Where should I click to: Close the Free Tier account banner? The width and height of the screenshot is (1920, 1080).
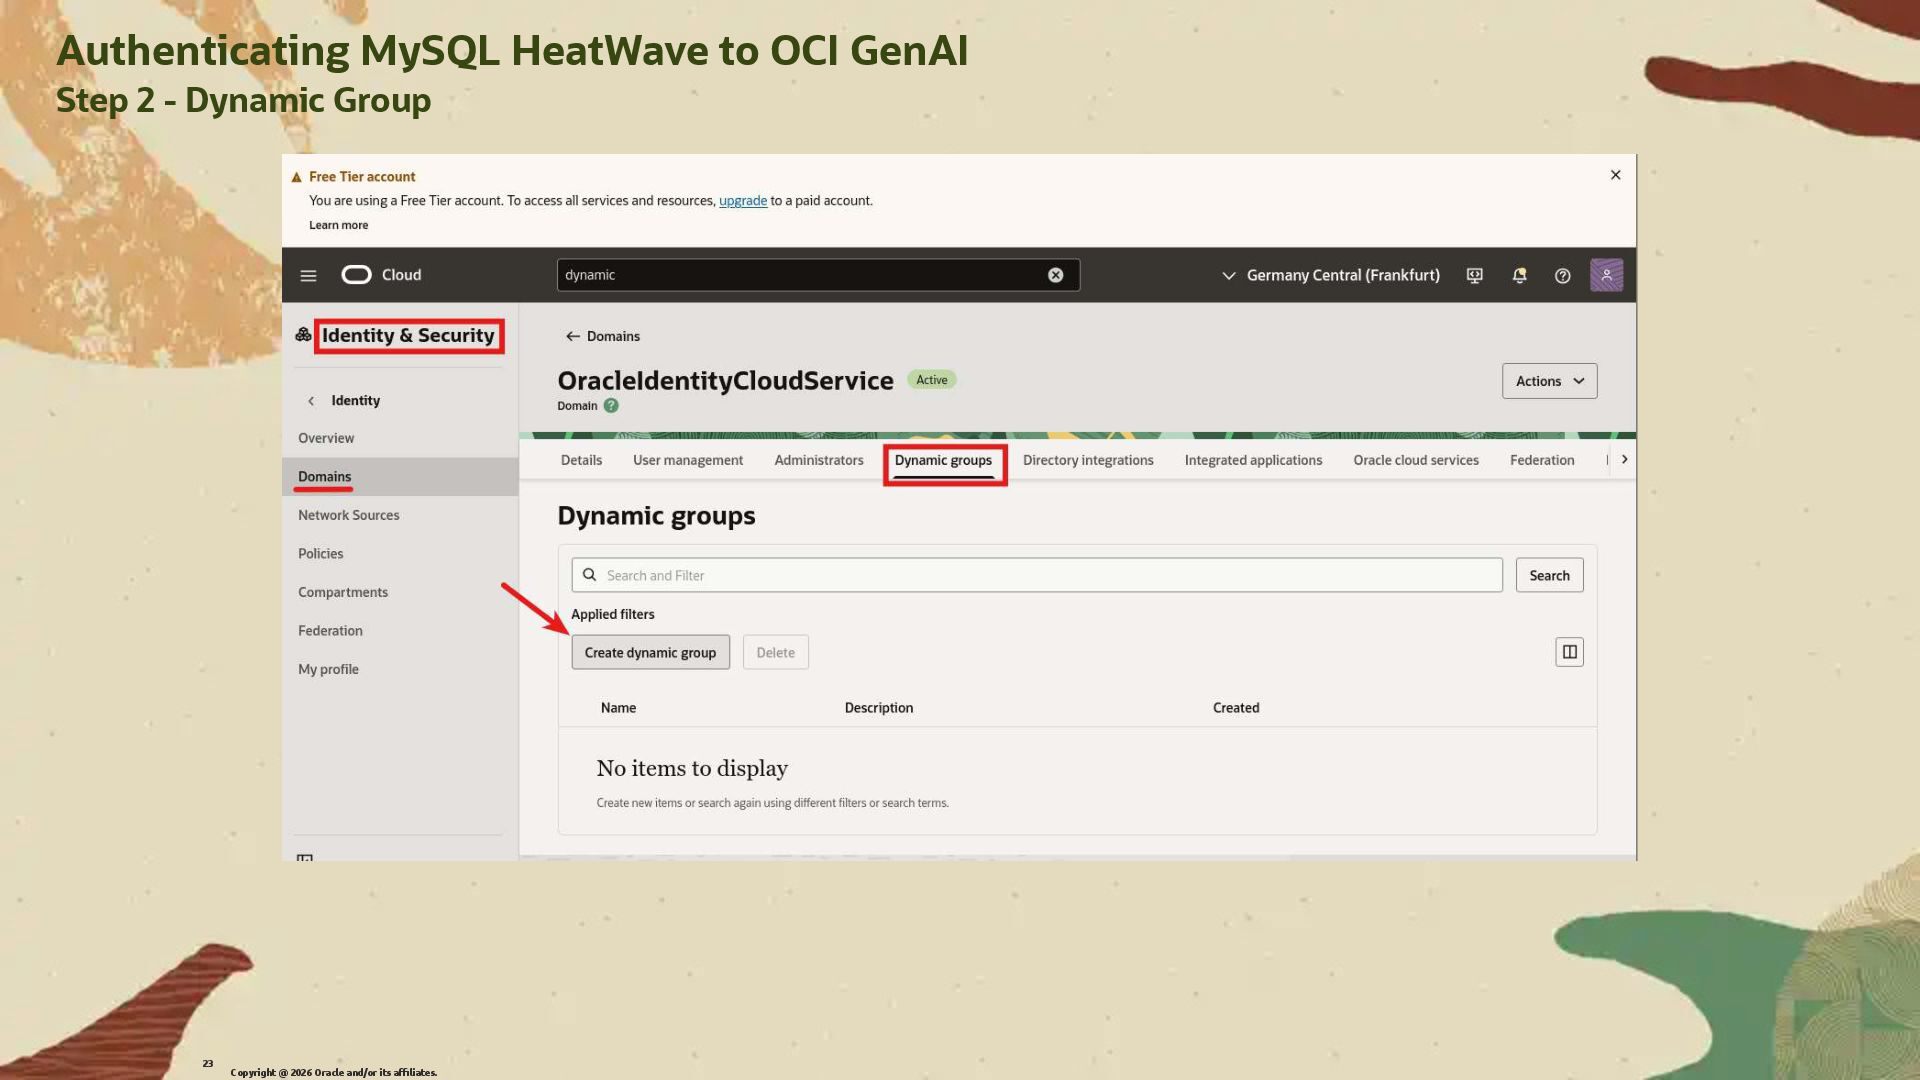click(x=1615, y=175)
